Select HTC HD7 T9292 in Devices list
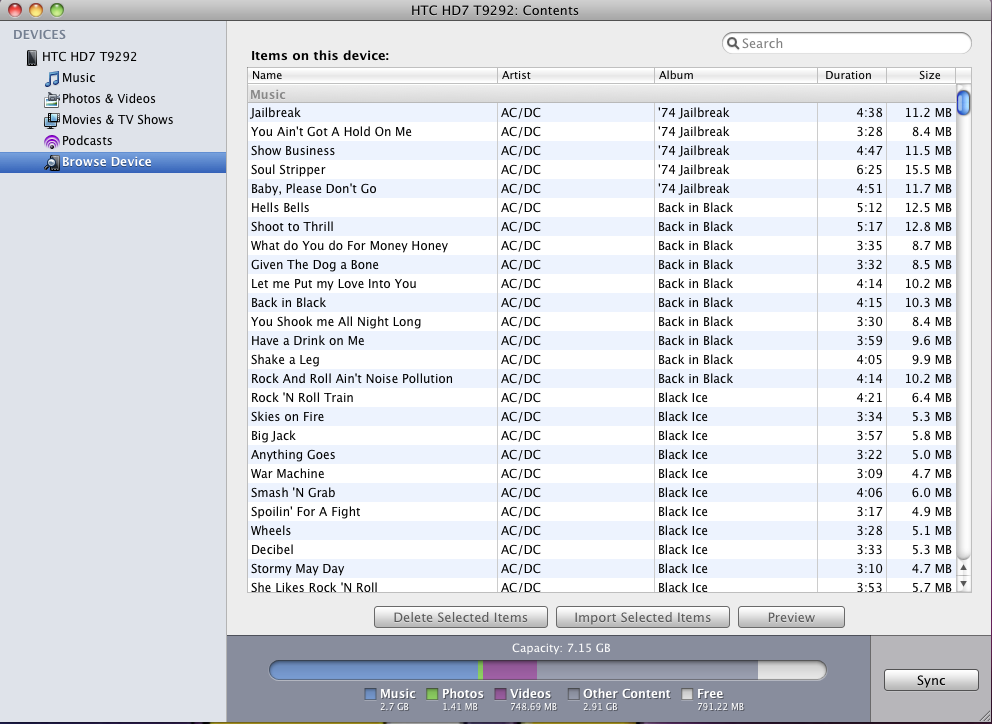Screen dimensions: 992x724 [89, 56]
